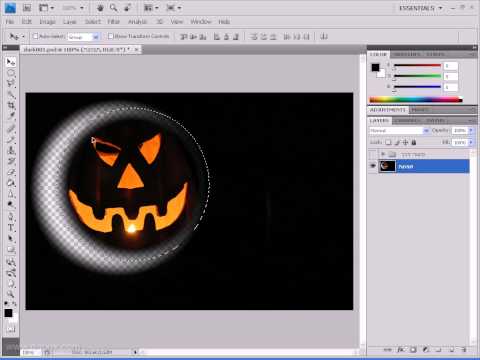Viewport: 480px width, 360px height.
Task: Switch to the Color panel tab
Action: 379,54
